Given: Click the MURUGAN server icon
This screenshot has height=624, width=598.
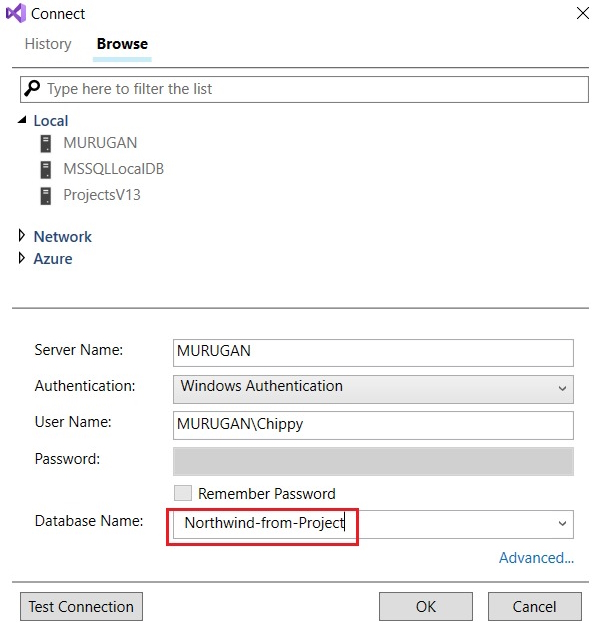Looking at the screenshot, I should click(46, 144).
